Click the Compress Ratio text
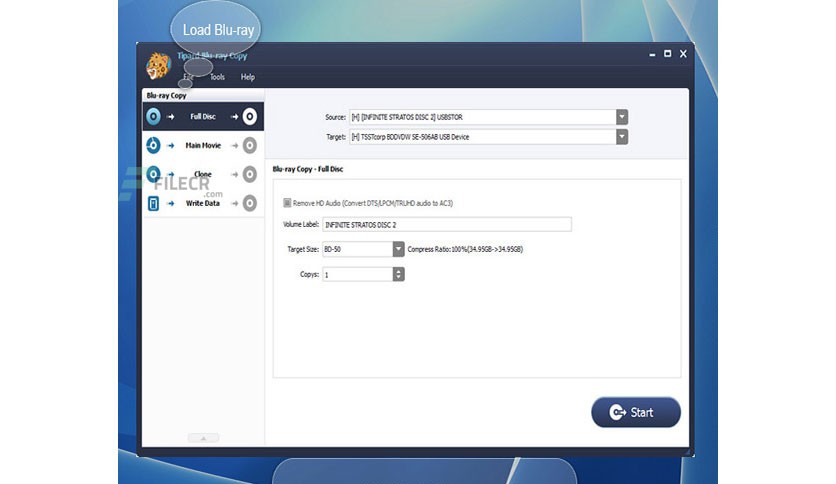The width and height of the screenshot is (836, 484). [465, 249]
